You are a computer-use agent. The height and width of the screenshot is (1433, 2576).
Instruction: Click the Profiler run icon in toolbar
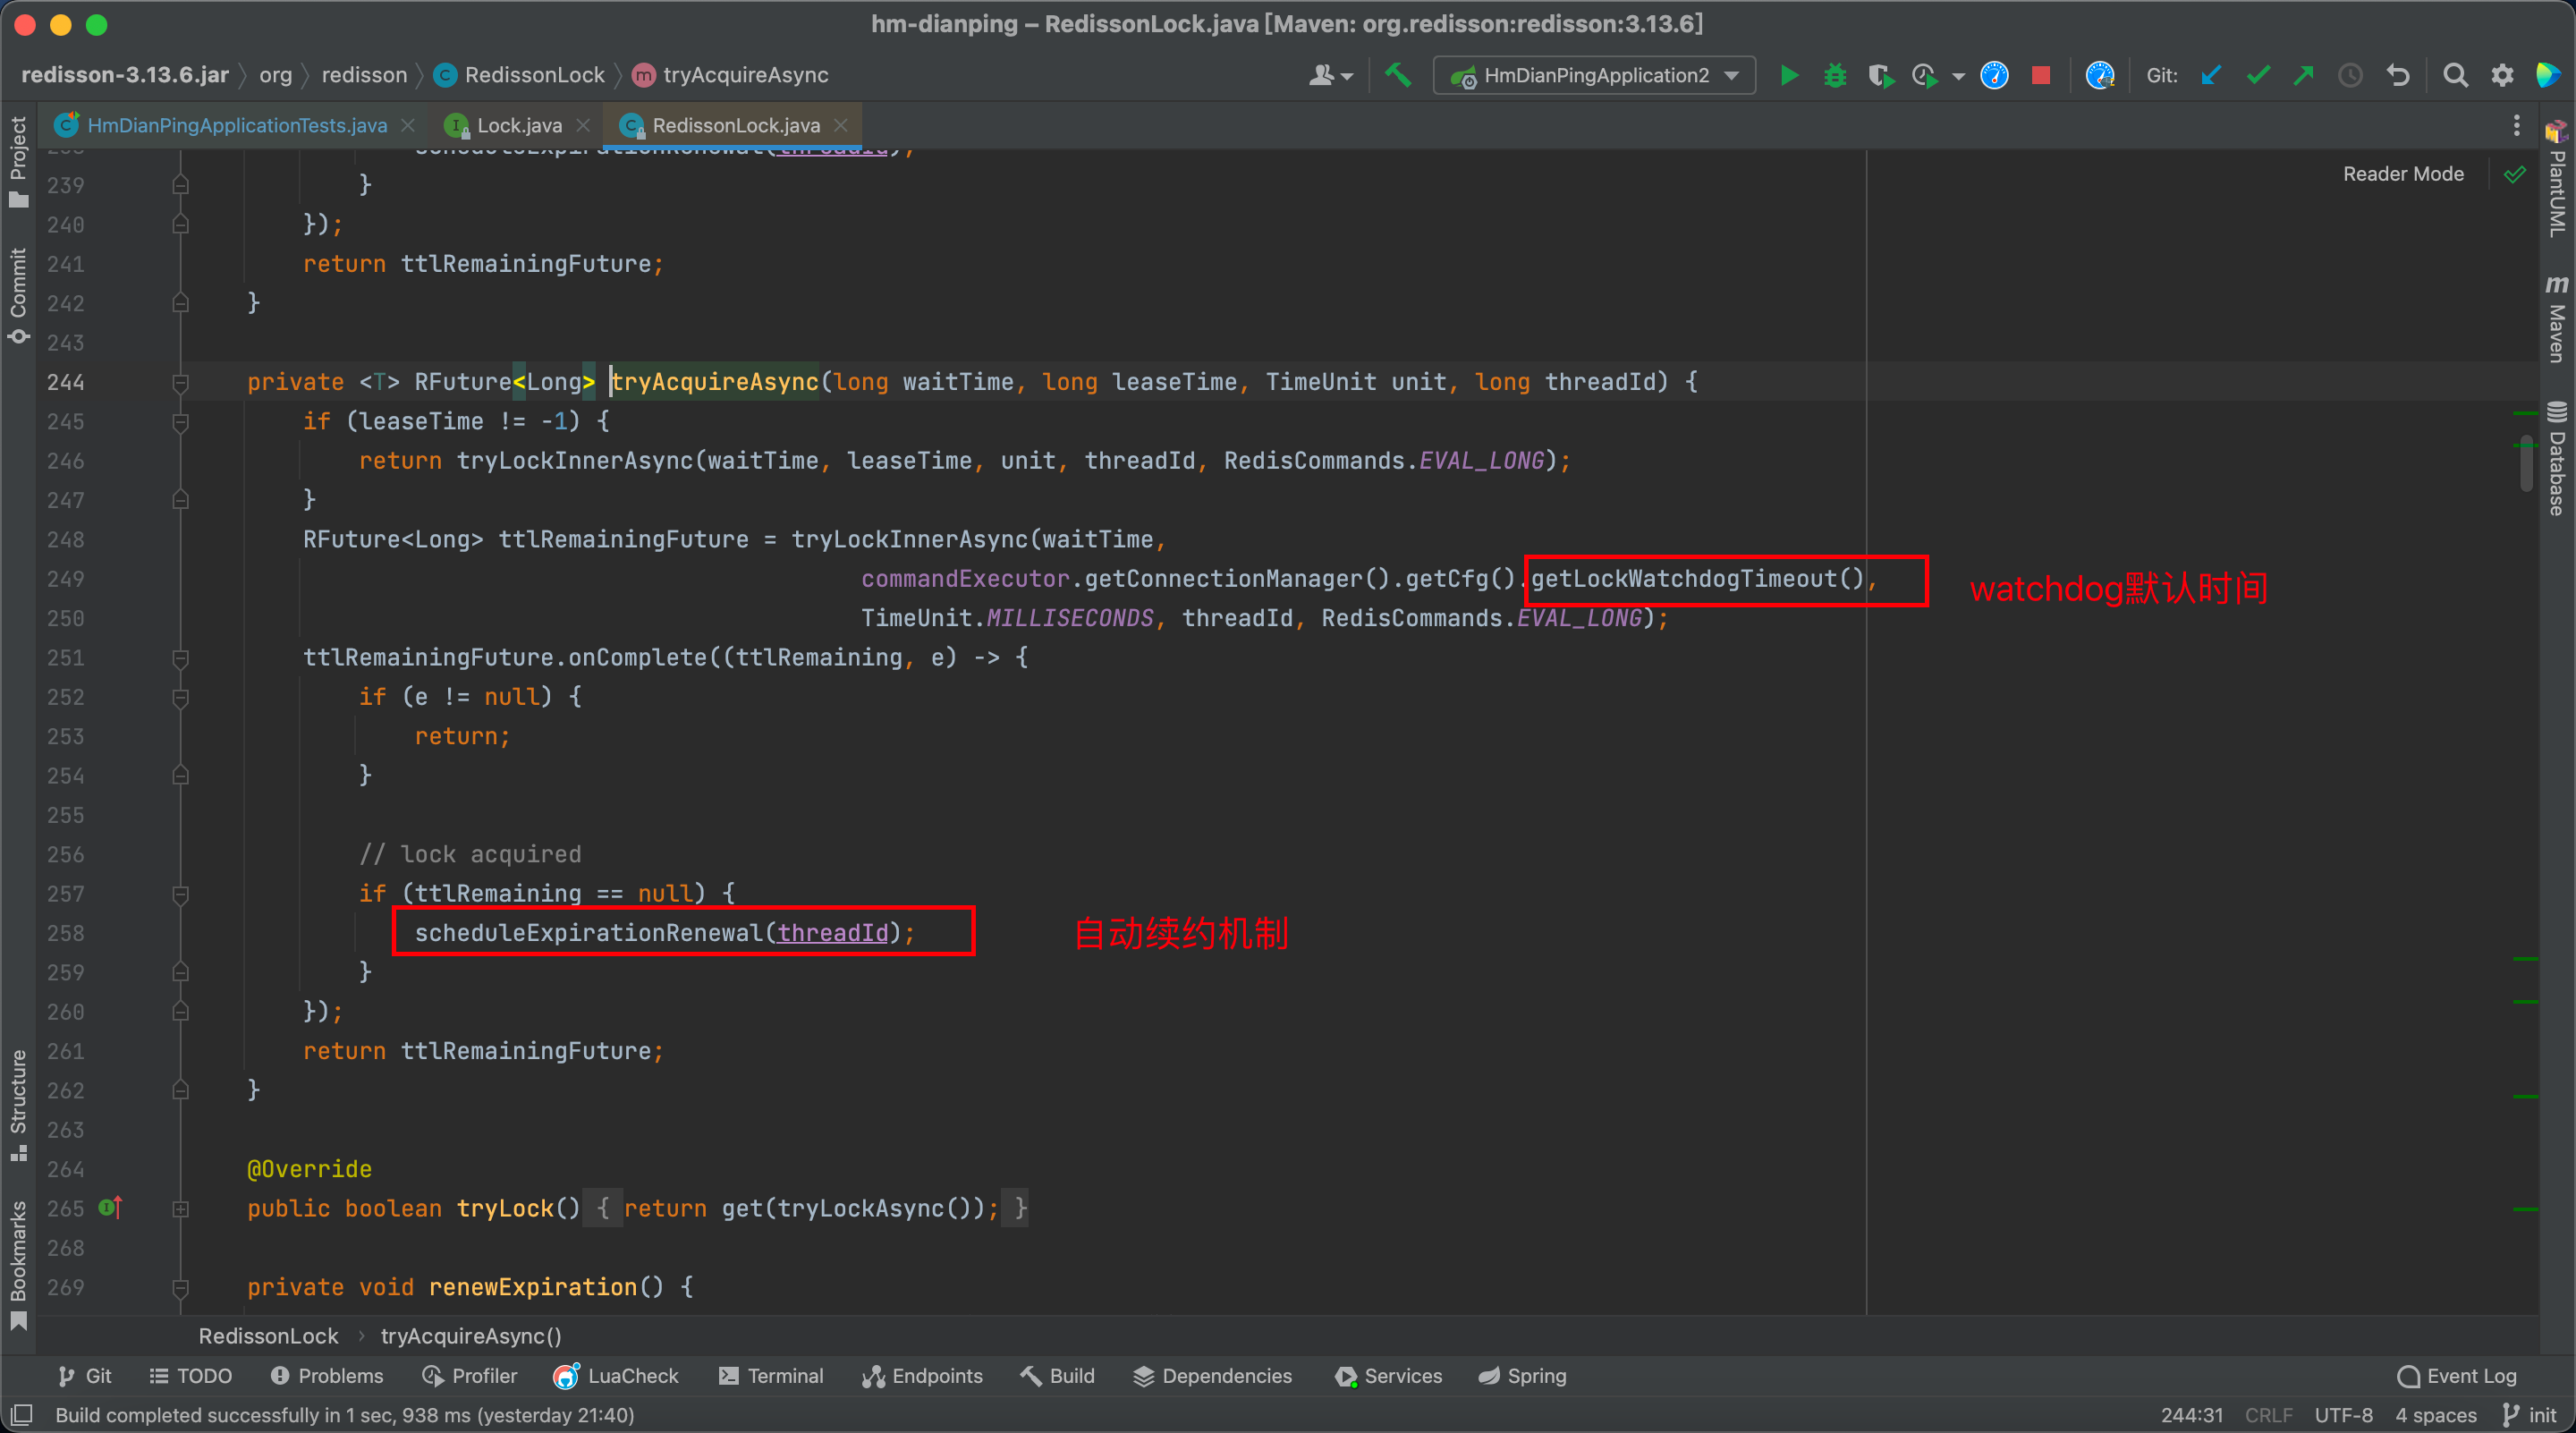click(x=1924, y=75)
